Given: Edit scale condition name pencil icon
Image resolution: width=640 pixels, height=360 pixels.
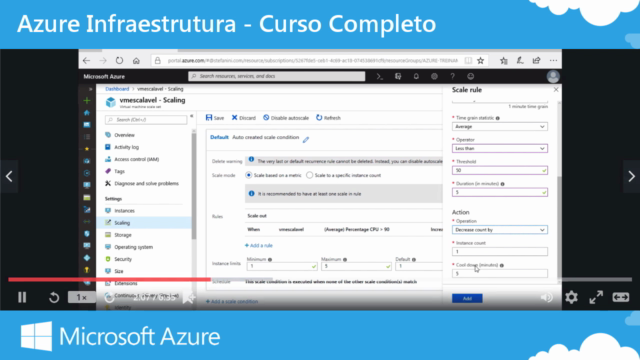Looking at the screenshot, I should pos(306,140).
